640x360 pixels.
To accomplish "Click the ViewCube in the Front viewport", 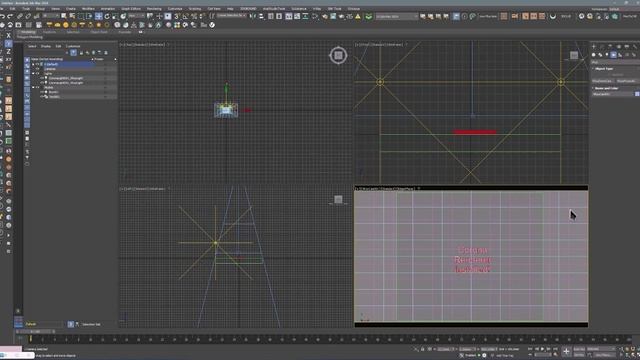I will [574, 55].
